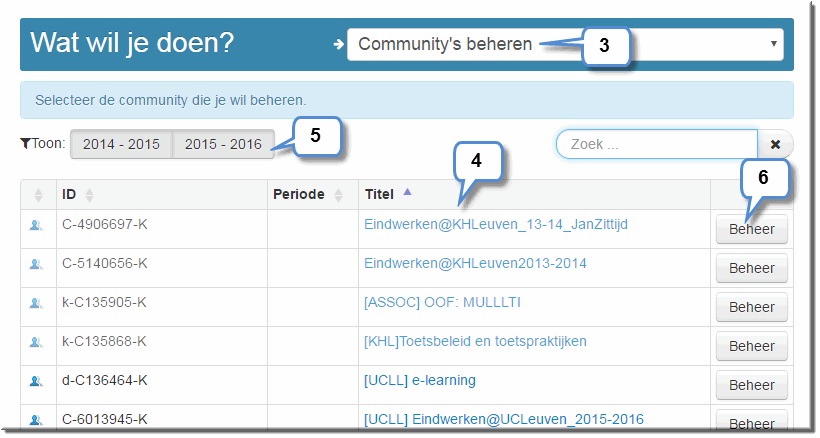The width and height of the screenshot is (820, 438).
Task: Click community icon for d-C136464-K
Action: [36, 382]
